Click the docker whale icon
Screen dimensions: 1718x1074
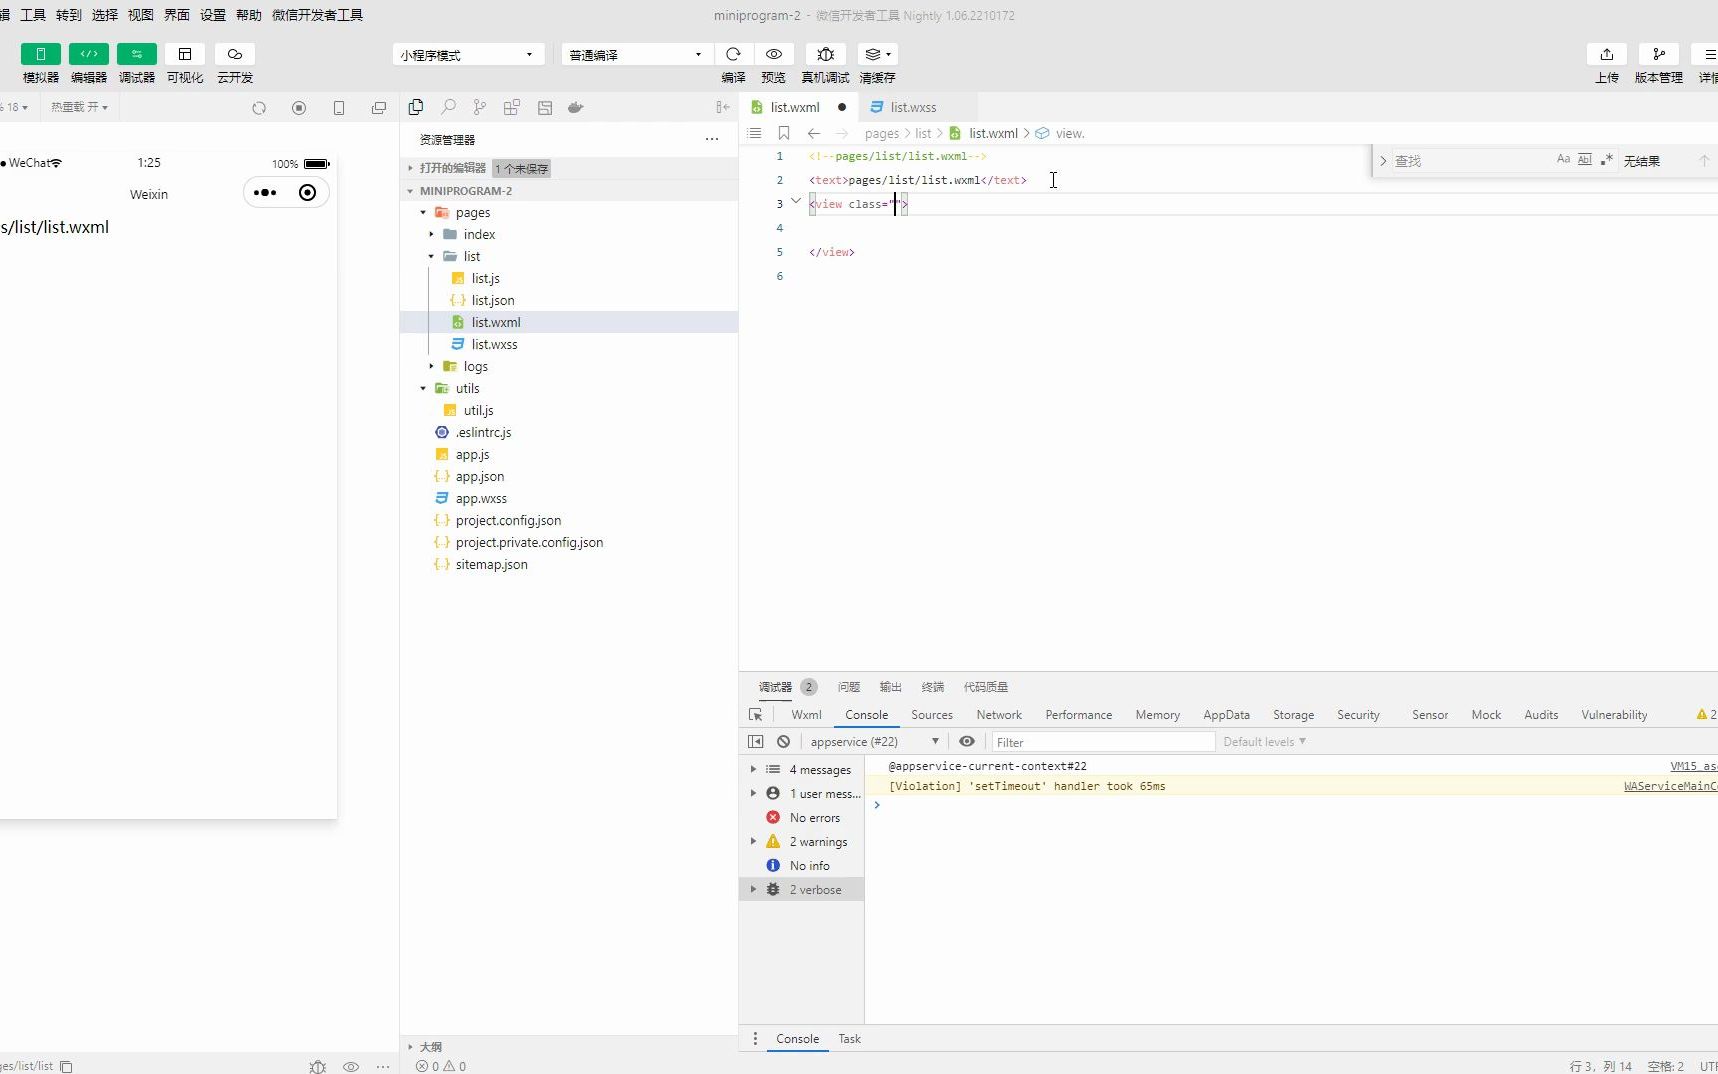tap(575, 107)
